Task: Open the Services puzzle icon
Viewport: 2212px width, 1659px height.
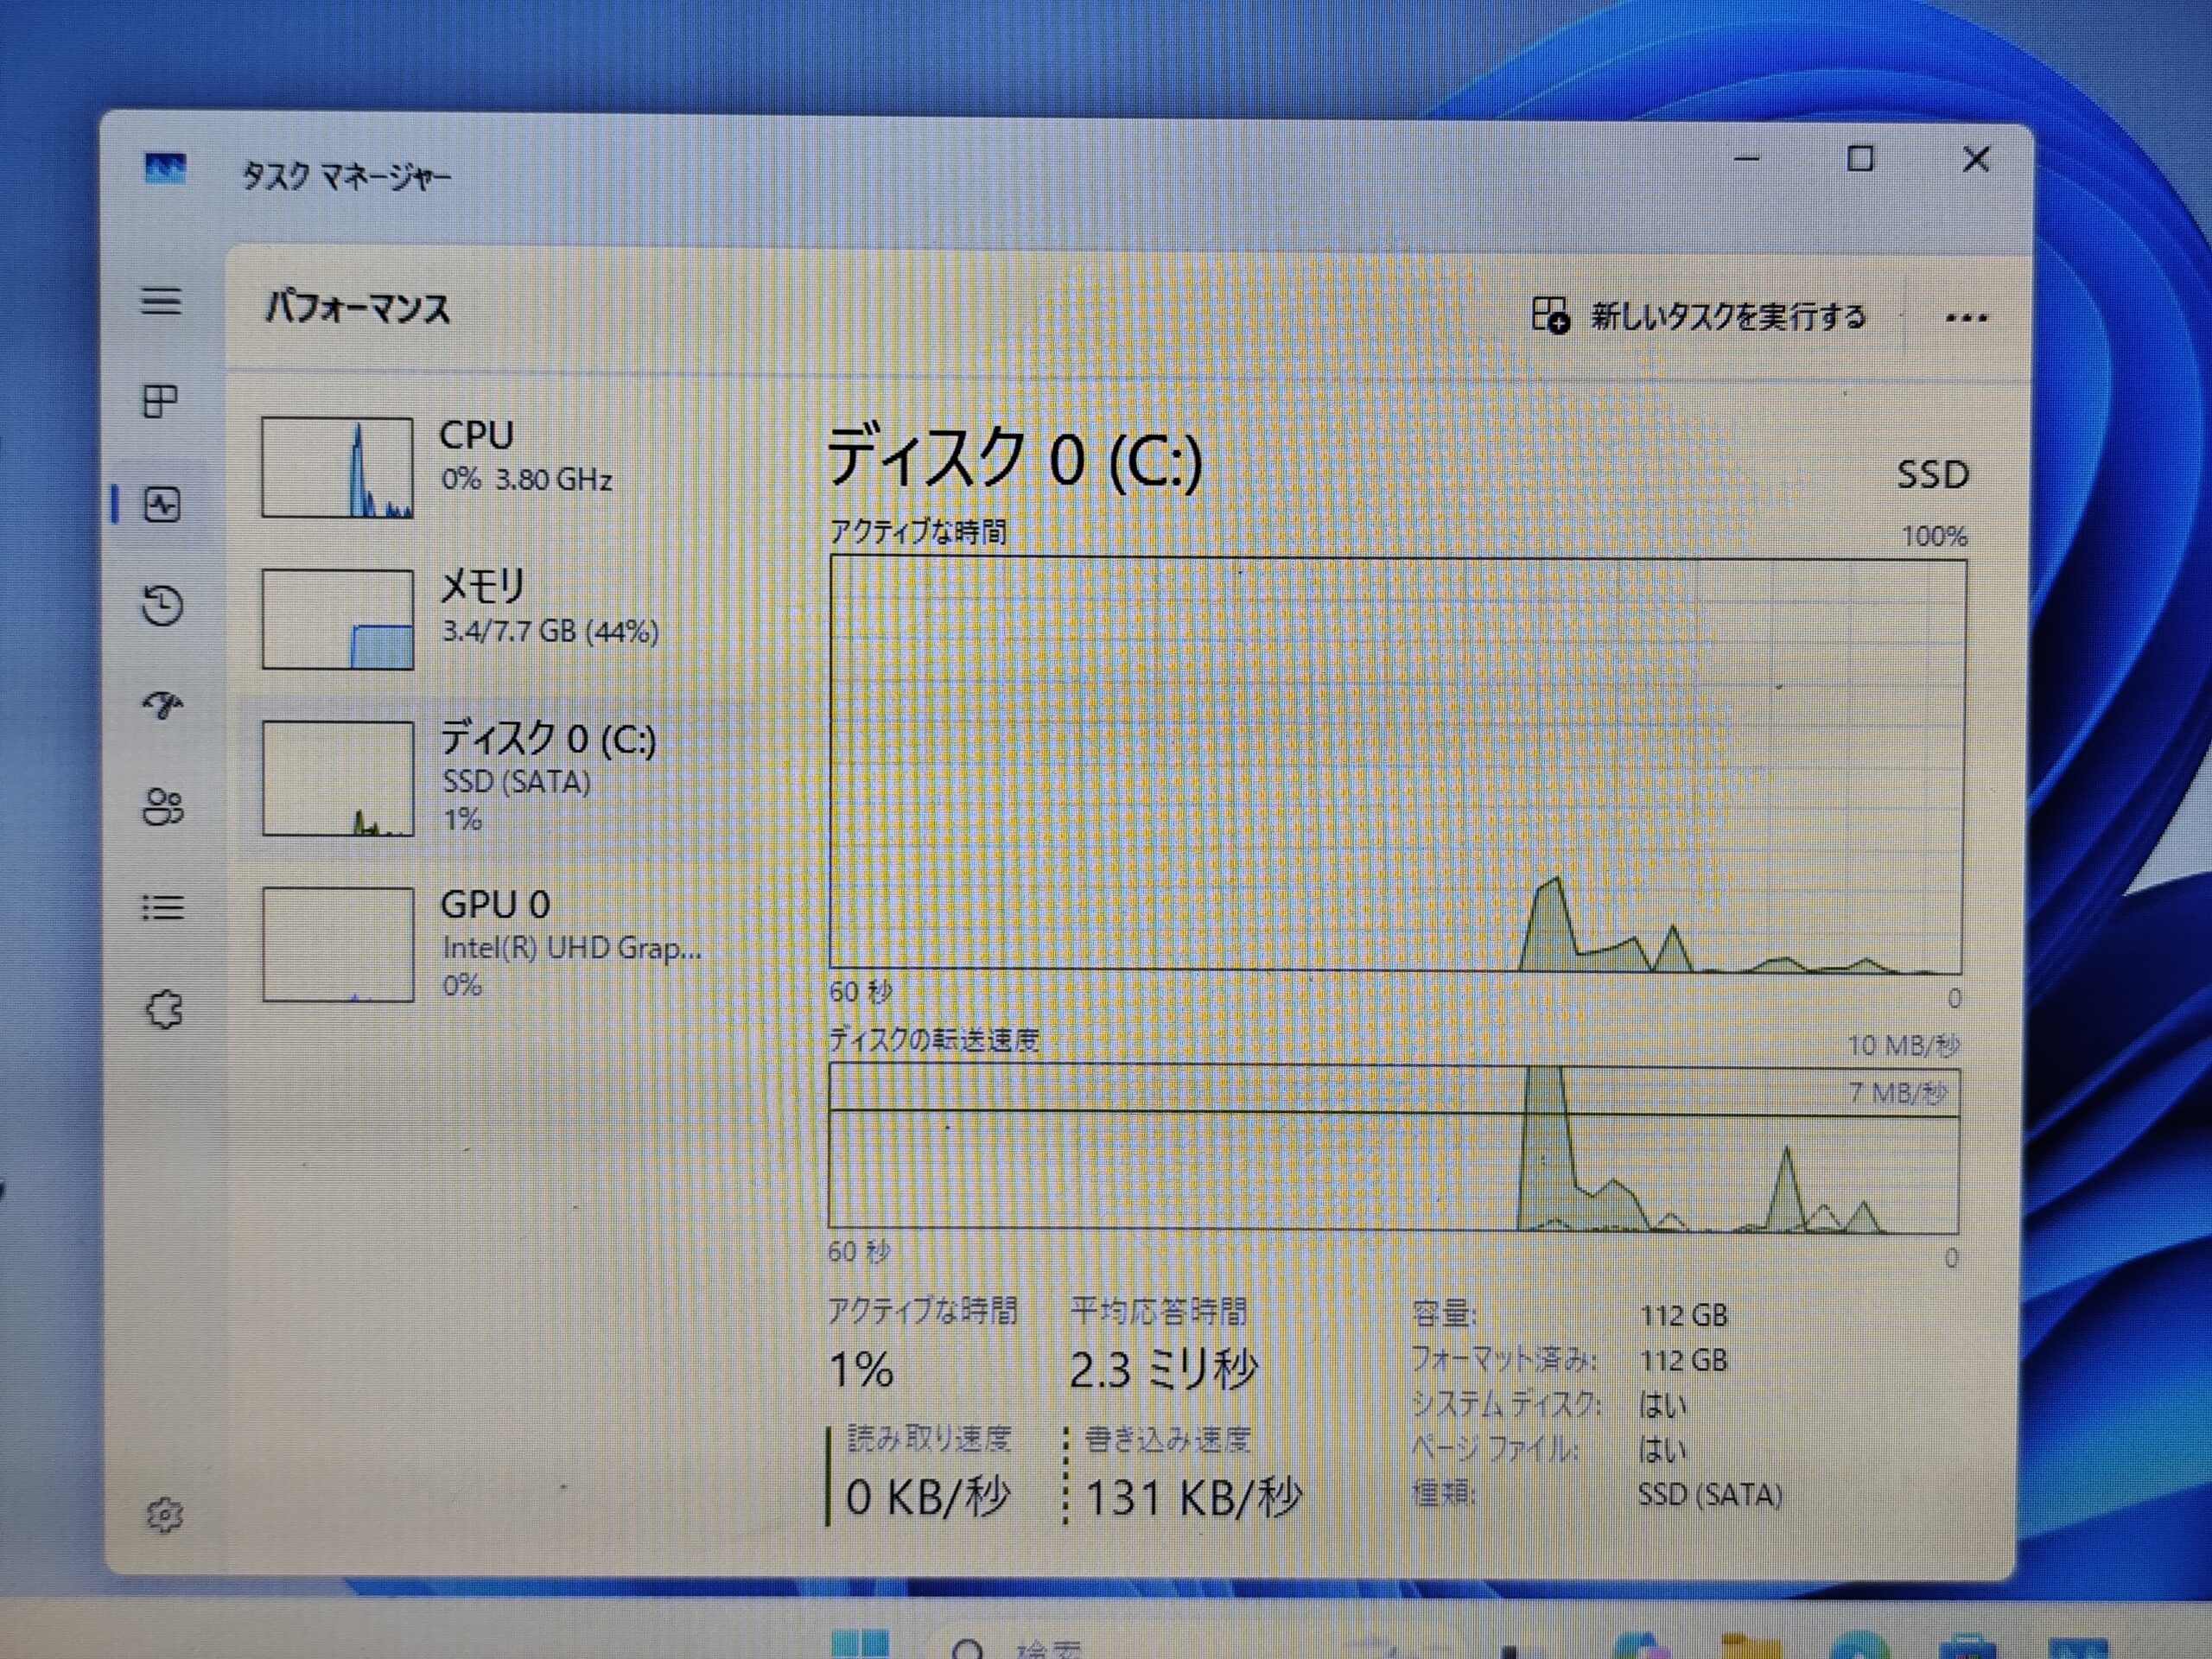Action: tap(164, 1009)
